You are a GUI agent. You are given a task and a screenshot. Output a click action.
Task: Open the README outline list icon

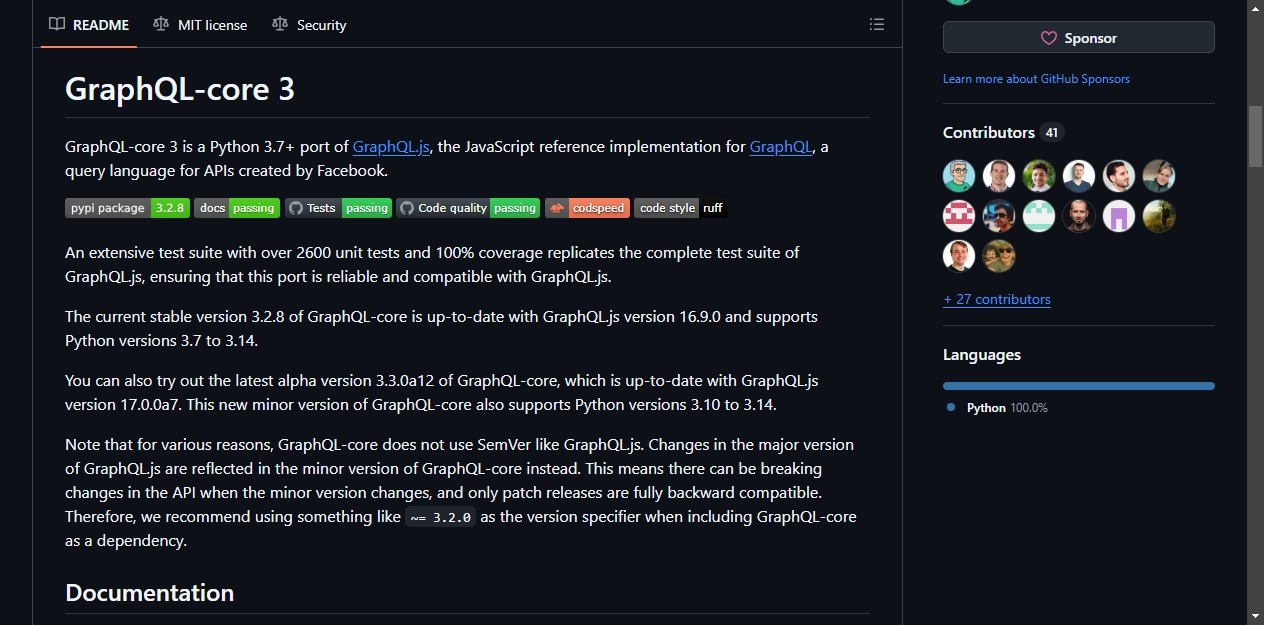click(x=877, y=24)
